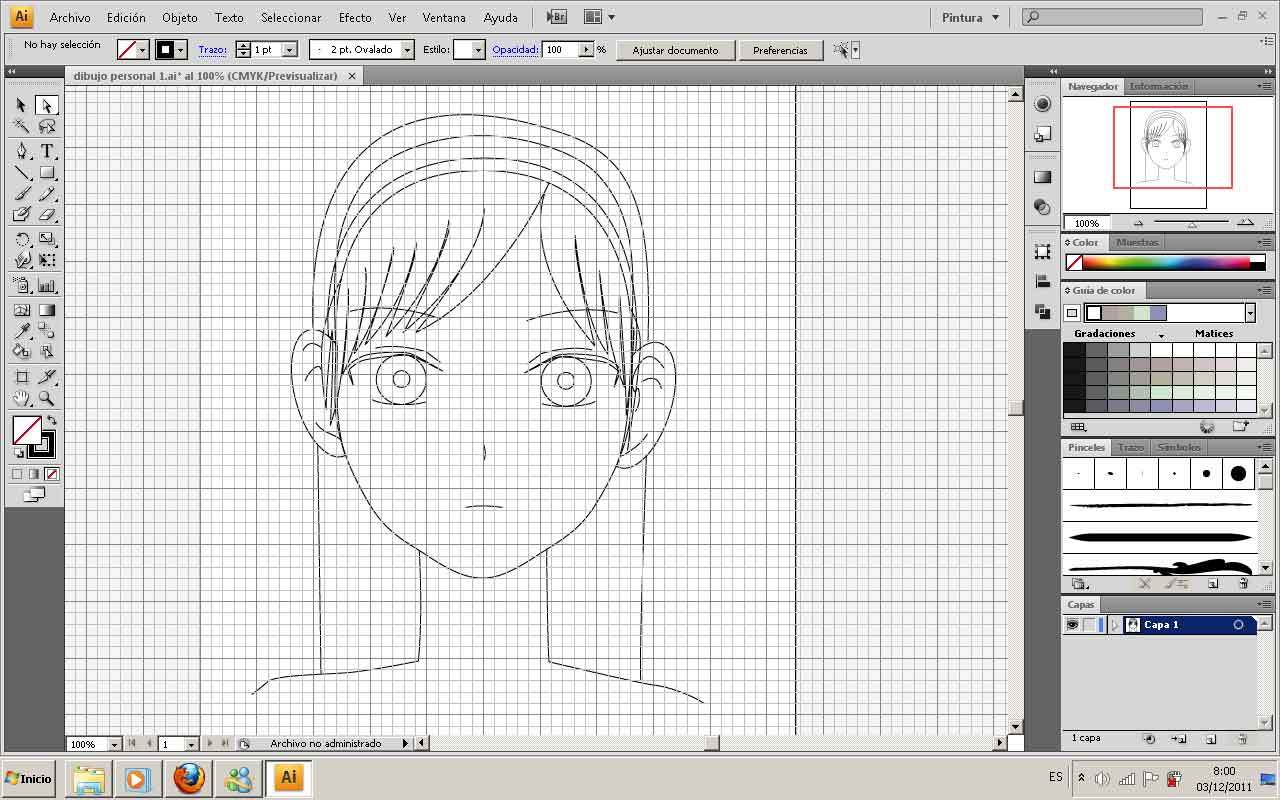Select the Line Segment tool
Screen dimensions: 1280x800
(21, 173)
